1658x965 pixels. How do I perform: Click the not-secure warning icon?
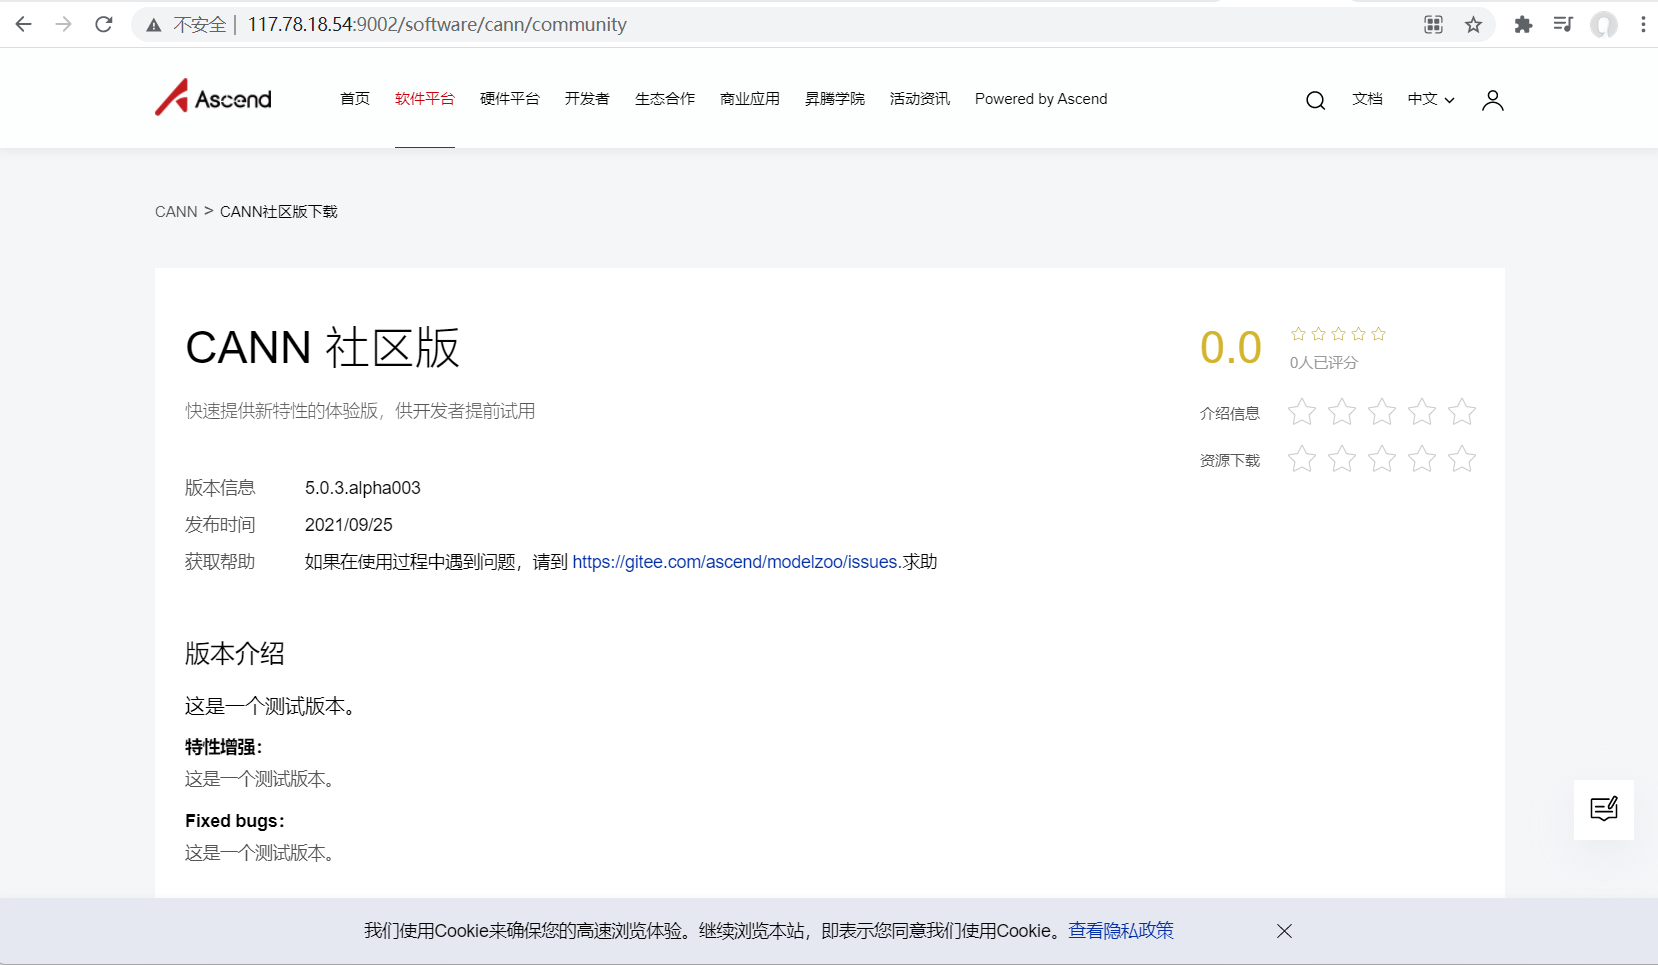[x=153, y=25]
